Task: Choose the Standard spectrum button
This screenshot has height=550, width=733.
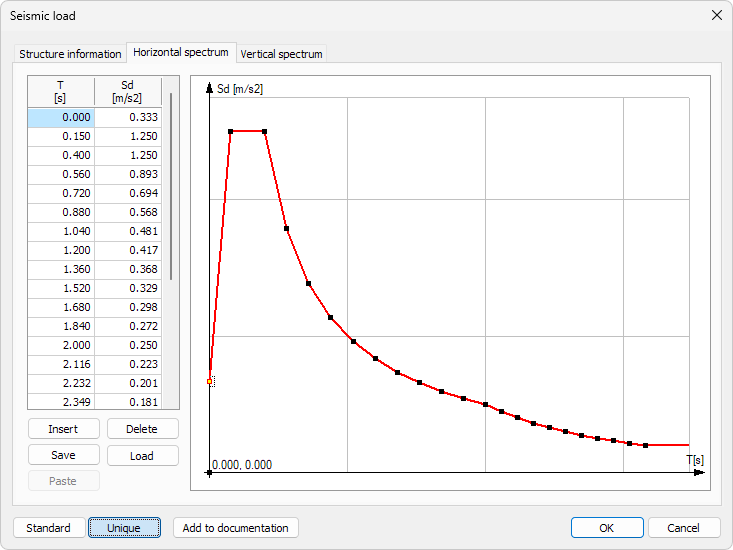Action: tap(49, 528)
